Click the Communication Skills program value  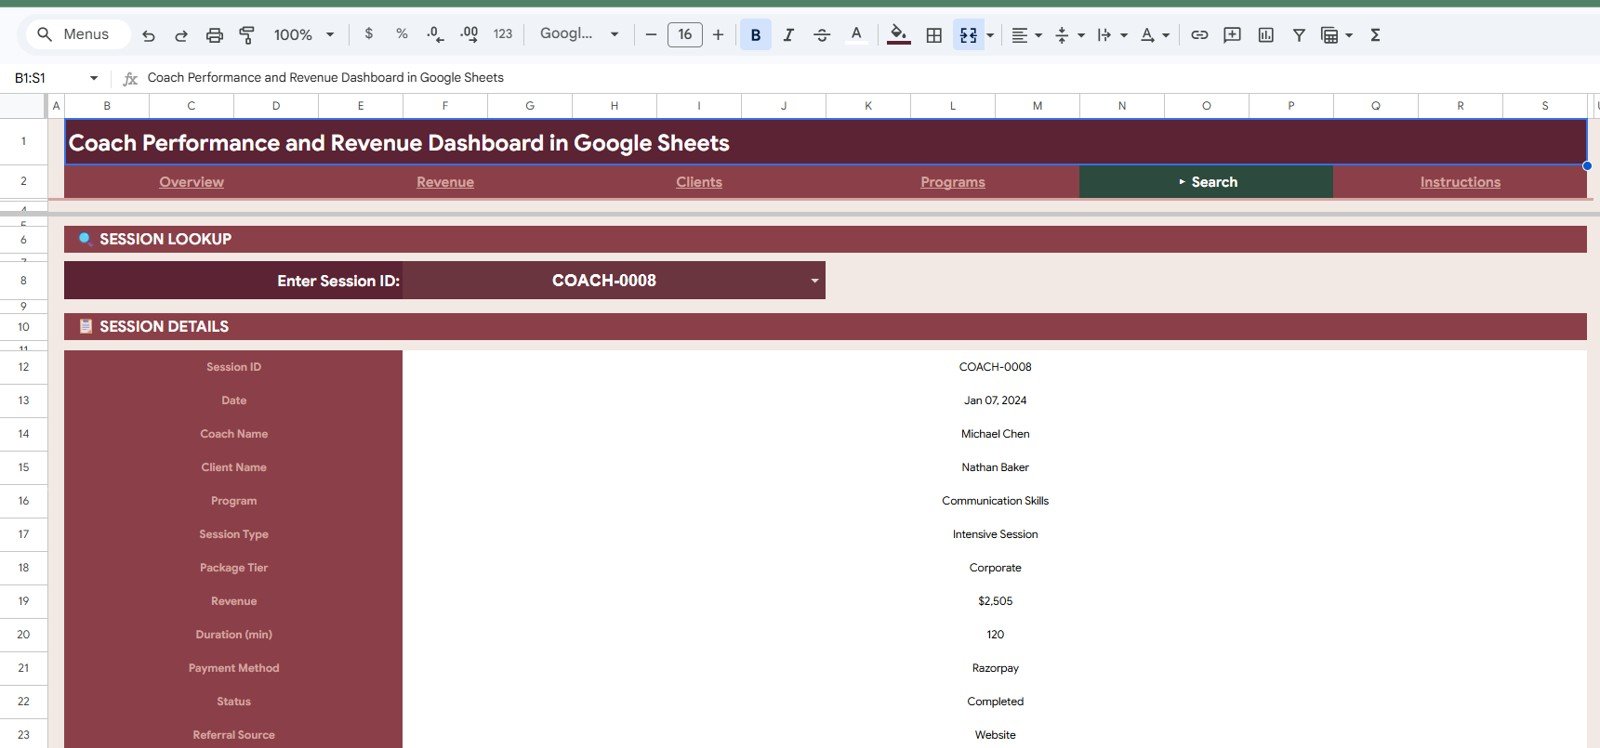coord(995,501)
